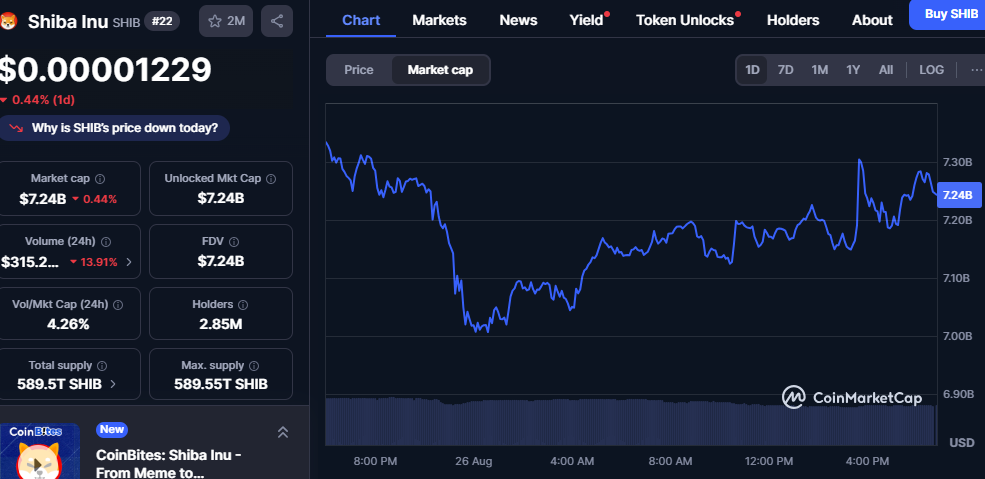Click the Holders value 2.85M
Viewport: 985px width, 479px height.
click(x=220, y=324)
